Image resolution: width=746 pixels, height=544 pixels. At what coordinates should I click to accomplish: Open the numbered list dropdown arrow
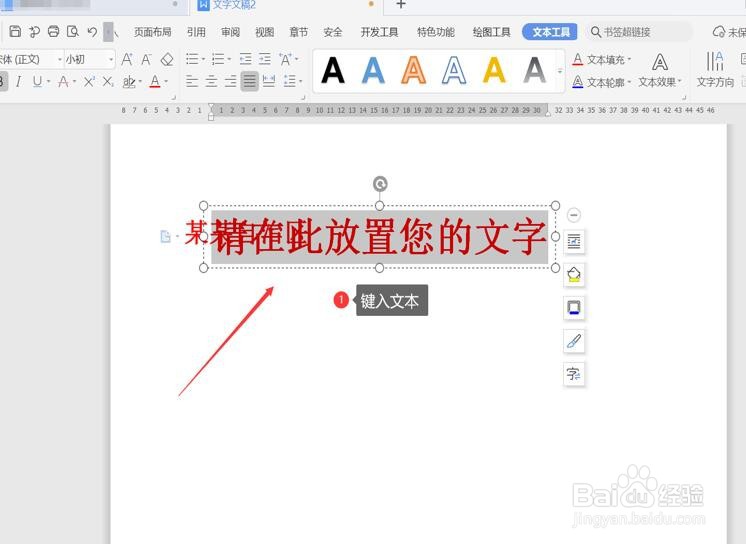coord(229,59)
